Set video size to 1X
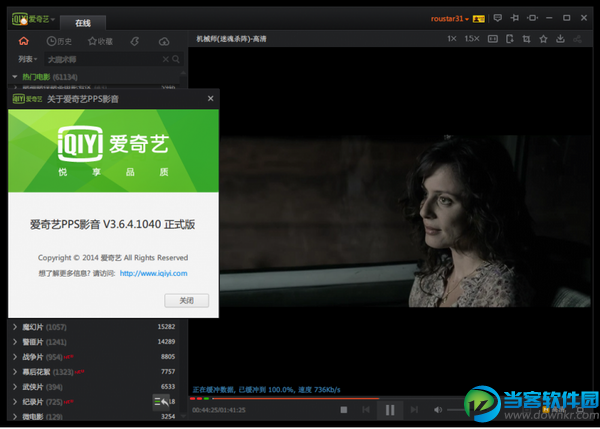 pos(452,39)
